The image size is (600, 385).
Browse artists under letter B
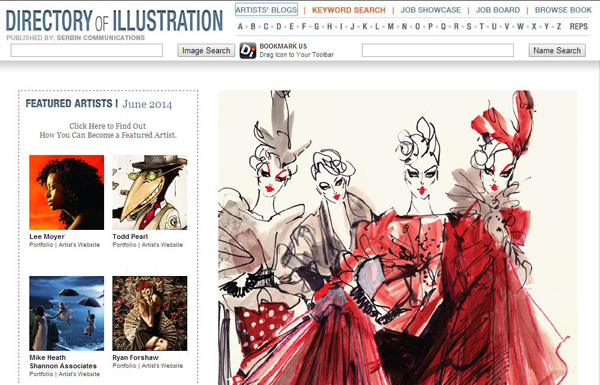253,26
